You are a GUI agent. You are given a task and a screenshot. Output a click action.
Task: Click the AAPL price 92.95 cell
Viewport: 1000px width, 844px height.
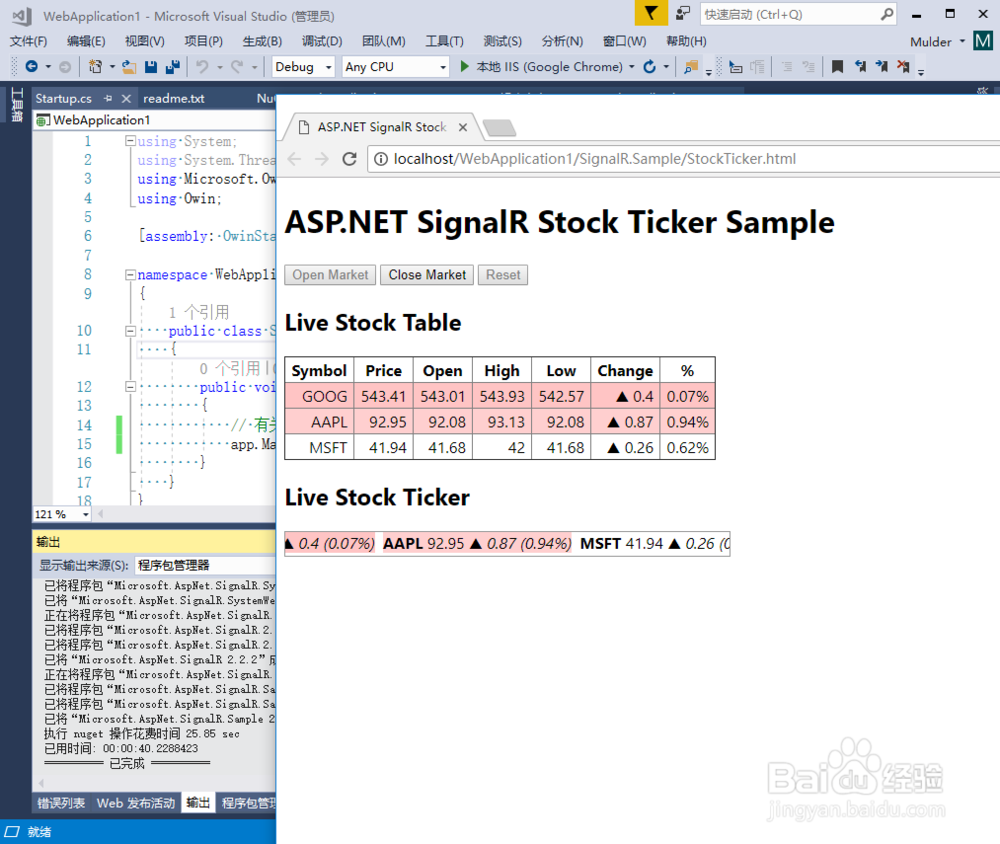(x=383, y=422)
